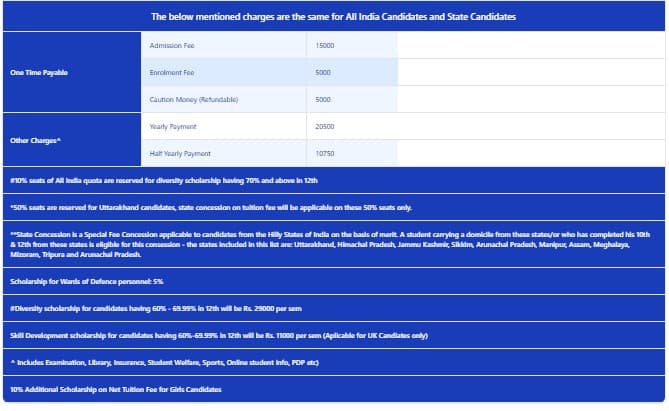Image resolution: width=669 pixels, height=411 pixels.
Task: Select the One Time Payable row header
Action: (x=40, y=73)
